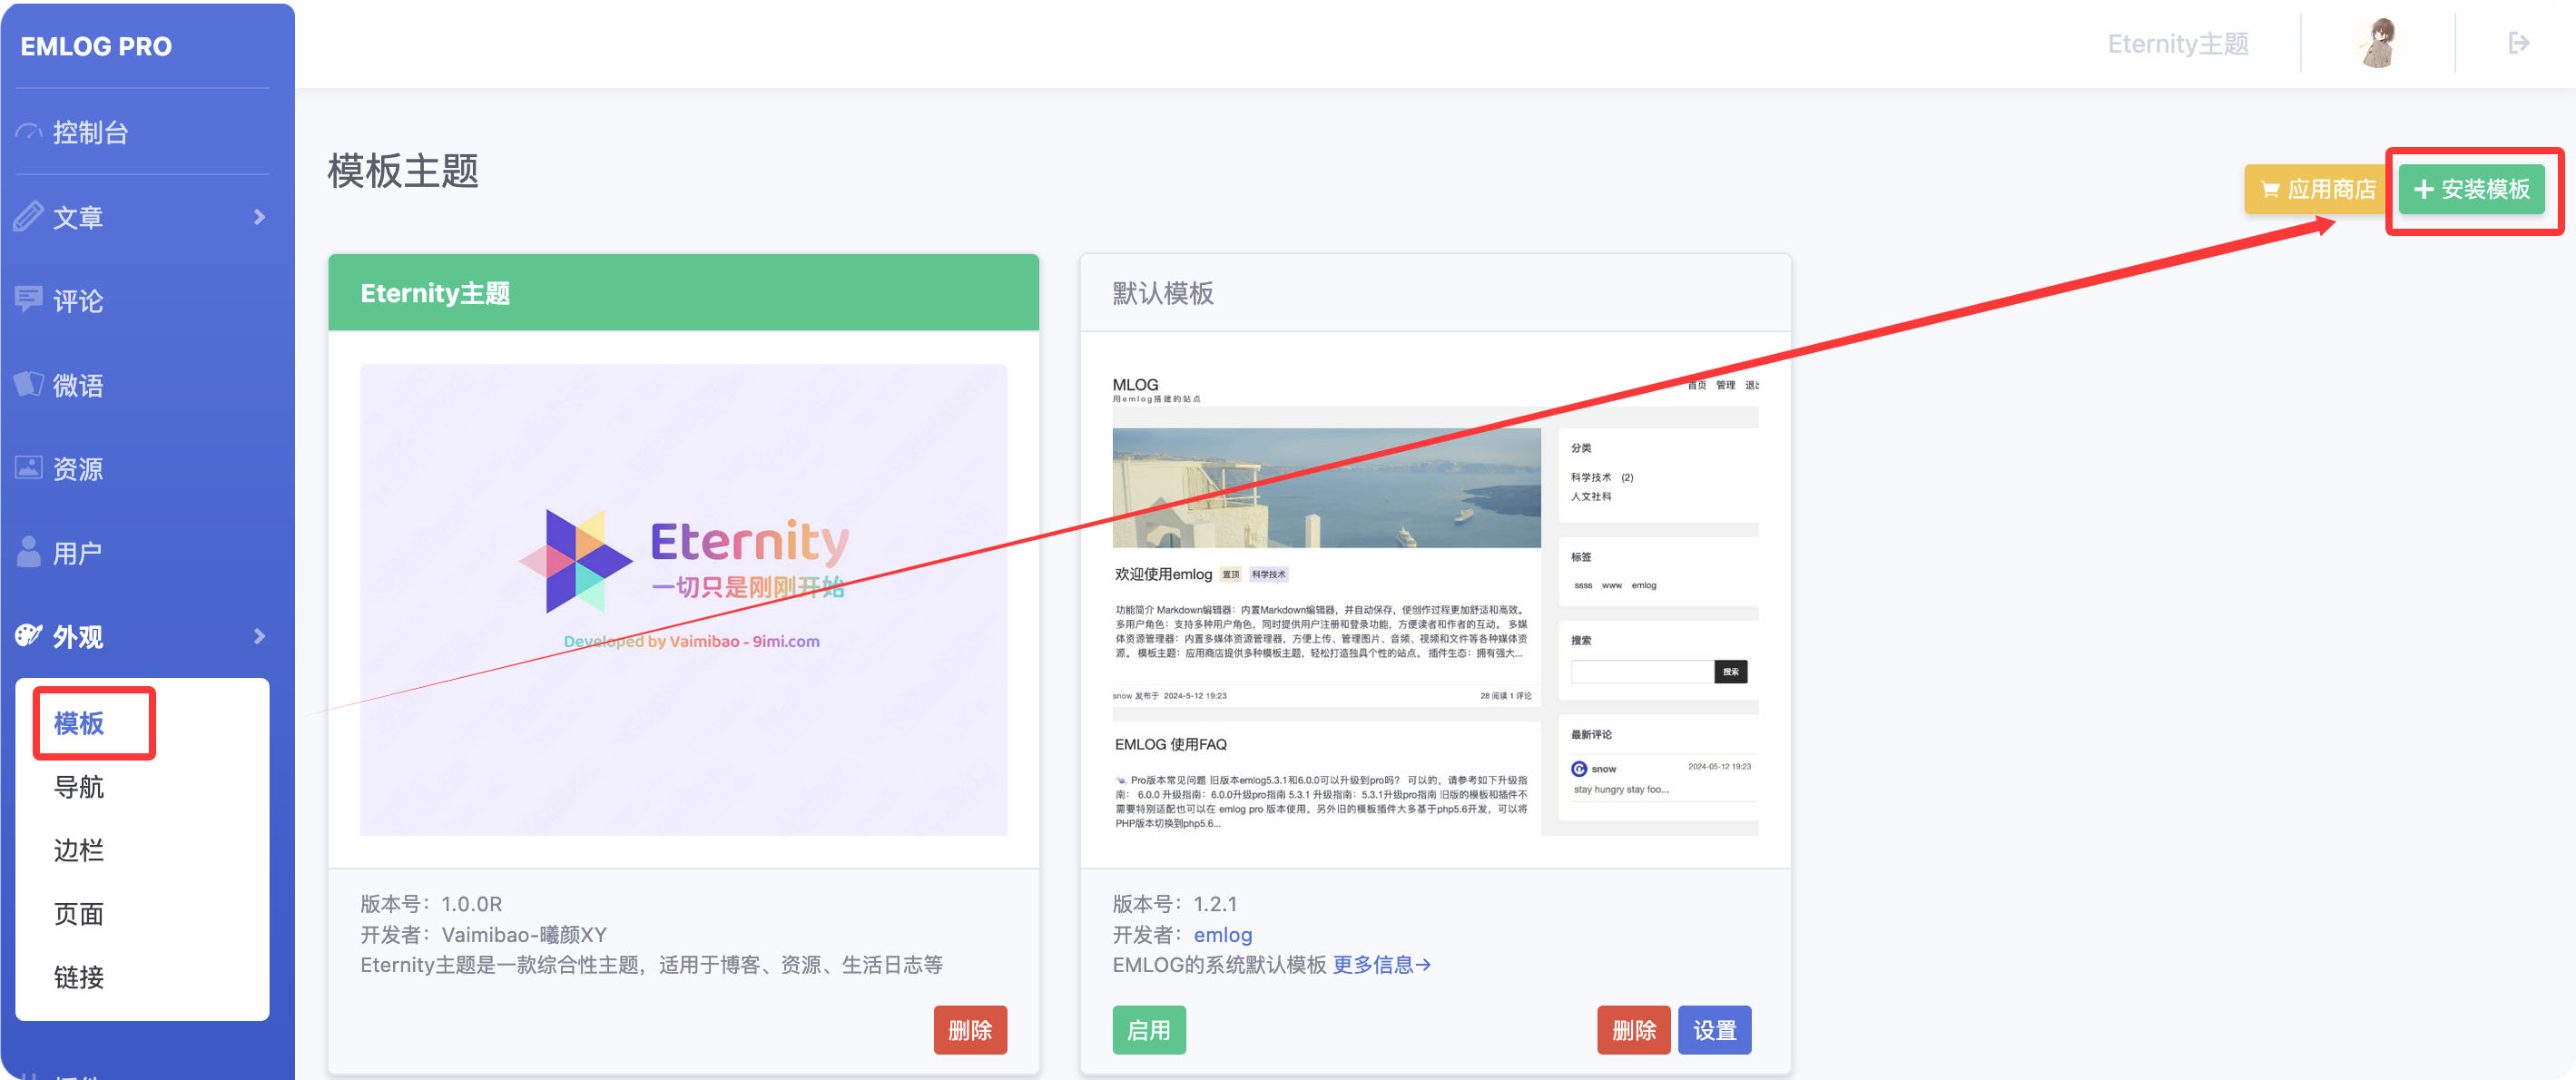2576x1080 pixels.
Task: Click the palette icon next to 外观
Action: [28, 636]
